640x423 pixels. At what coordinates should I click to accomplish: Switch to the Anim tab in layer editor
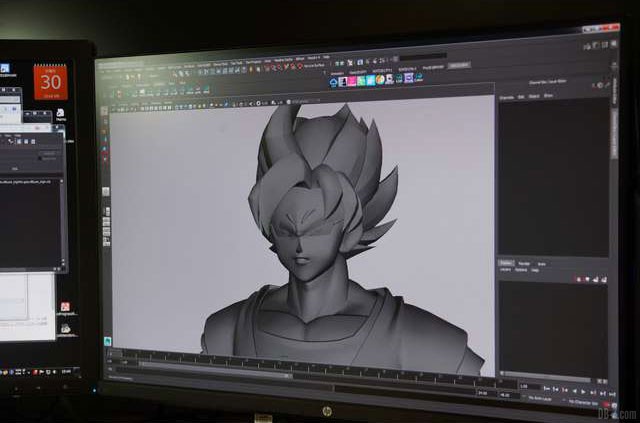(x=542, y=264)
